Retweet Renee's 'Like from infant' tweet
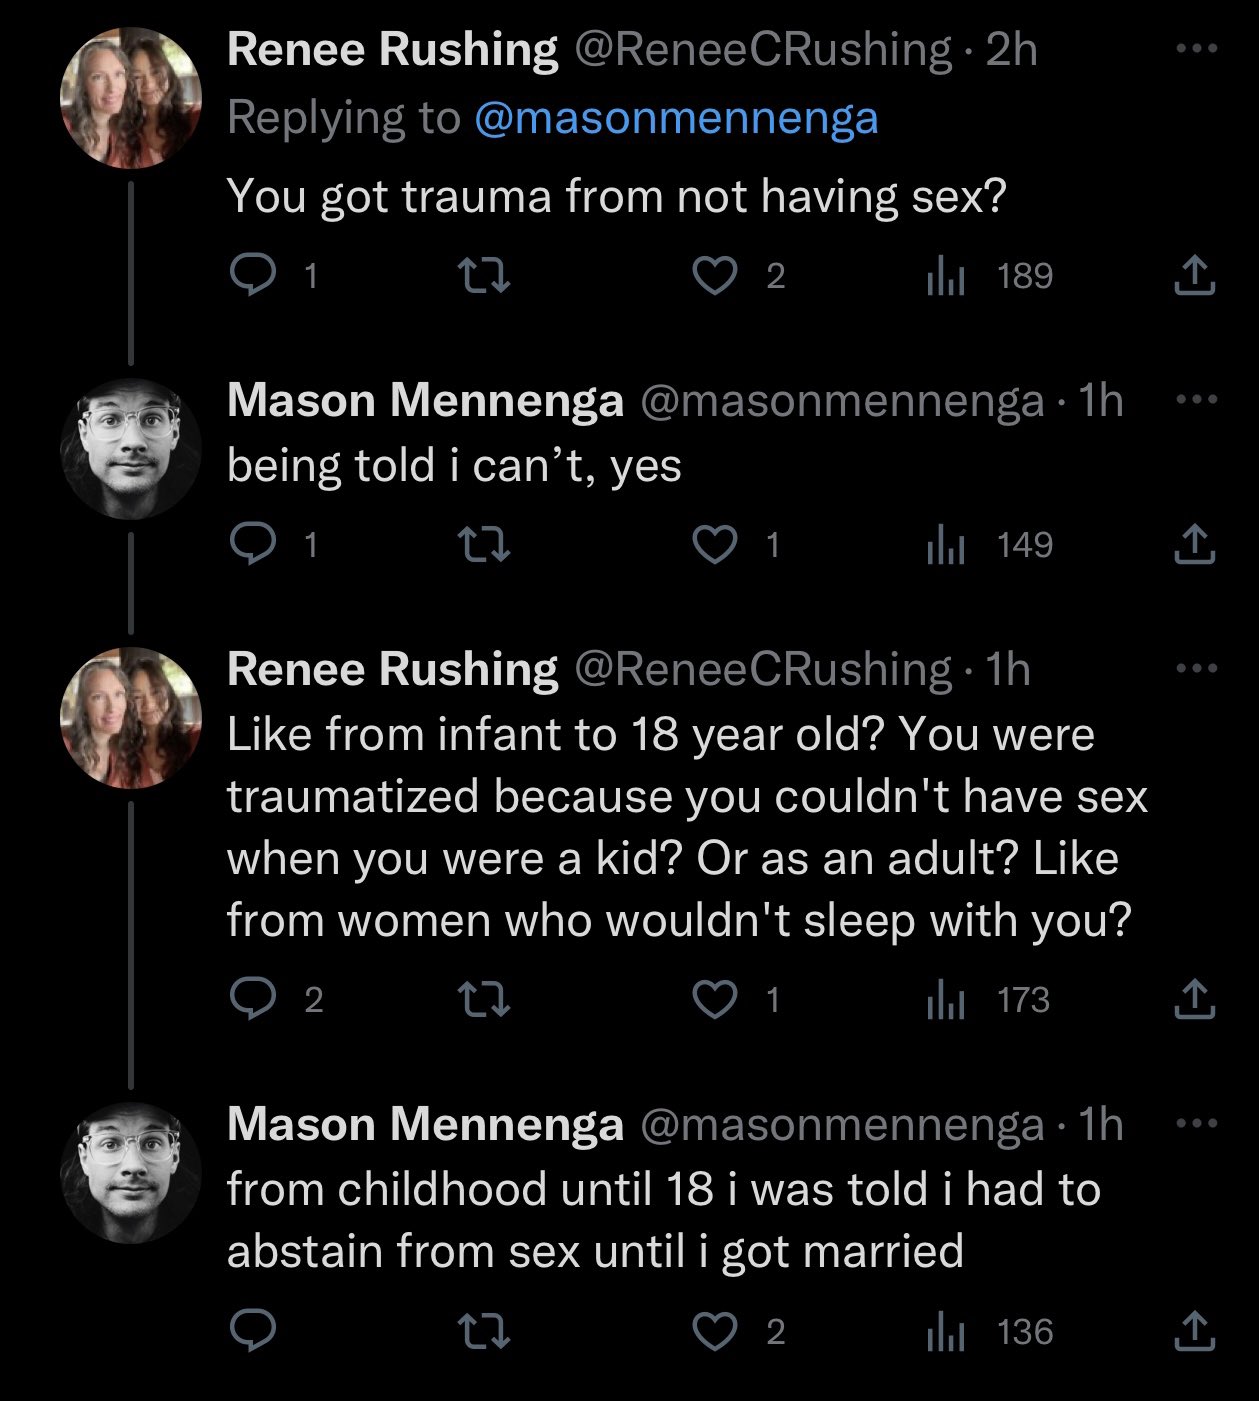Viewport: 1259px width, 1401px height. pyautogui.click(x=484, y=999)
